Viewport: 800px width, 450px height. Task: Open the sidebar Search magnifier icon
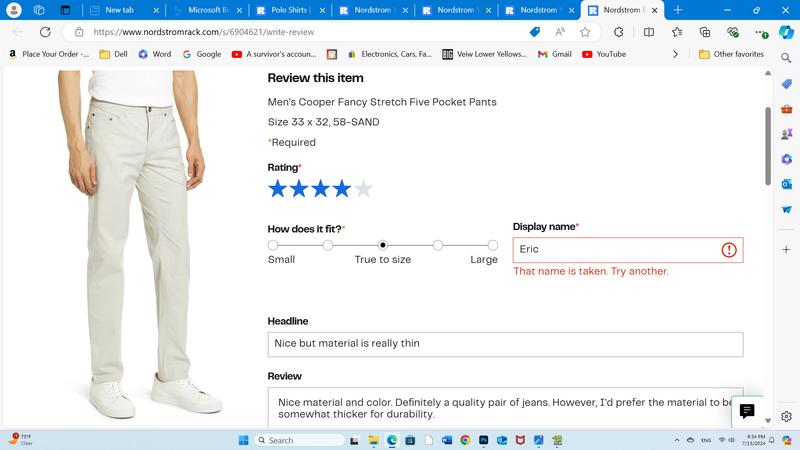point(786,58)
